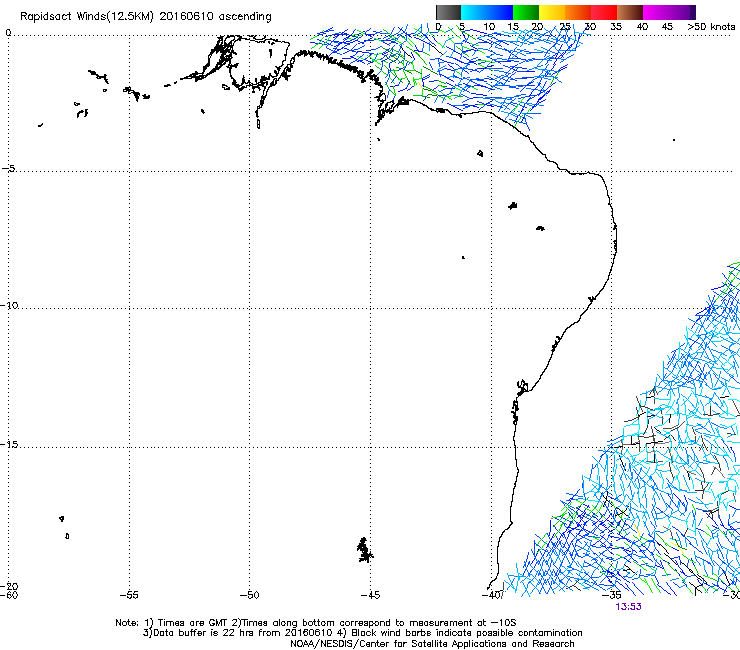Screen dimensions: 740x650
Task: Click the '-45' longitude axis label
Action: pyautogui.click(x=370, y=595)
